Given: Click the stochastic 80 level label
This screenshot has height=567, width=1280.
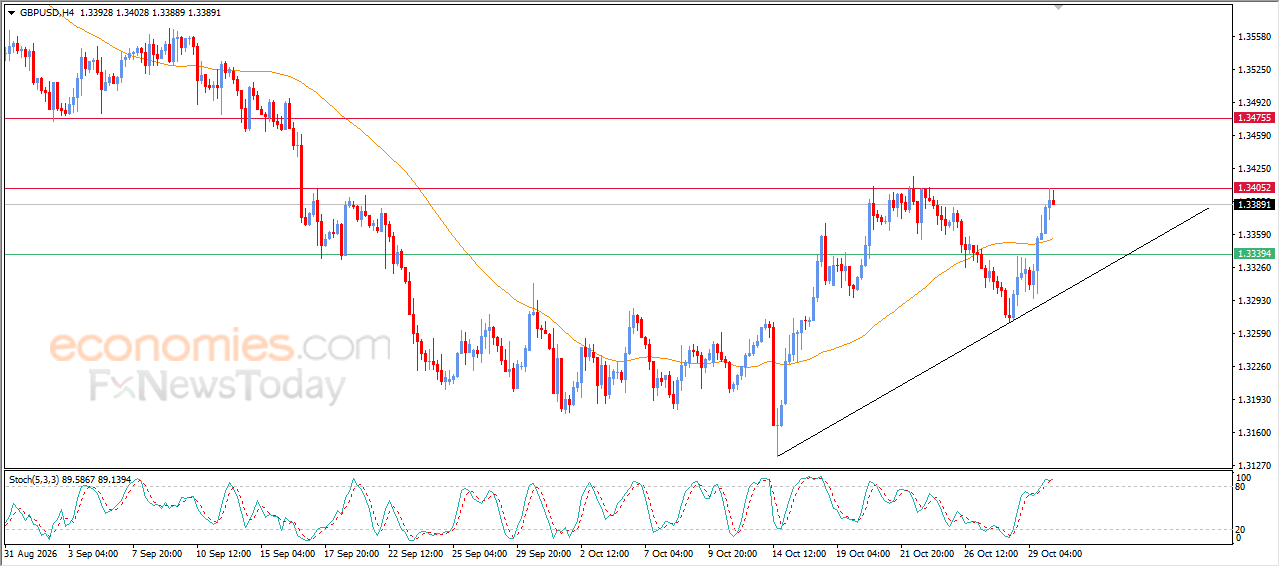Looking at the screenshot, I should point(1241,487).
